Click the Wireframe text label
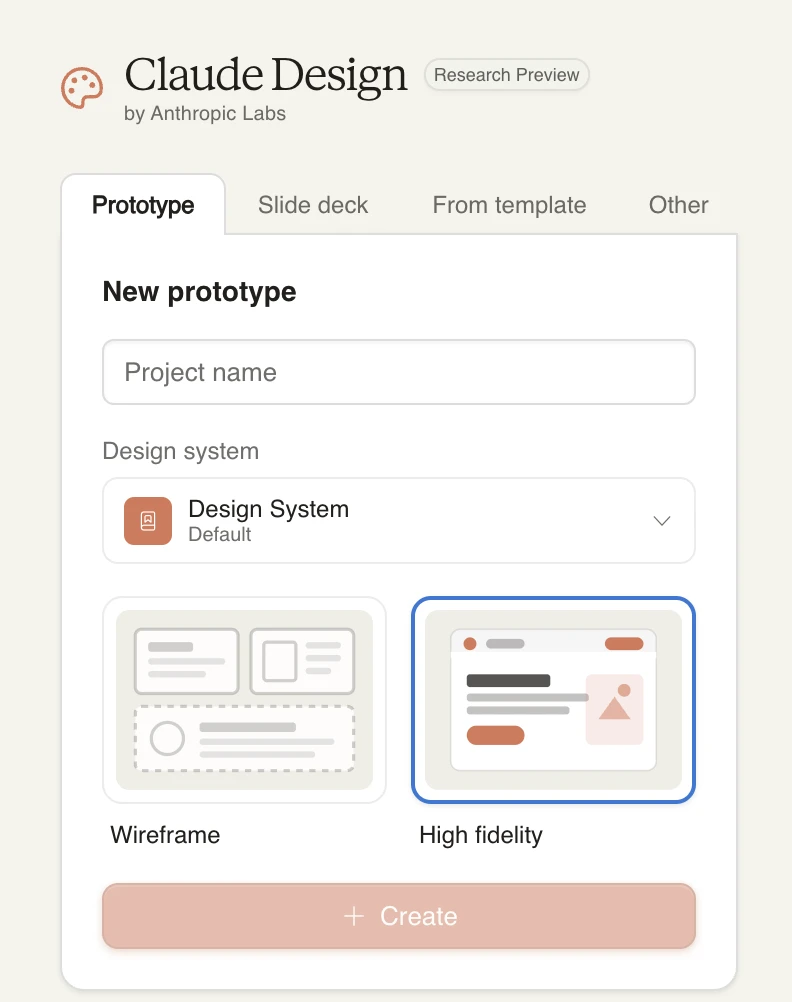 (165, 835)
